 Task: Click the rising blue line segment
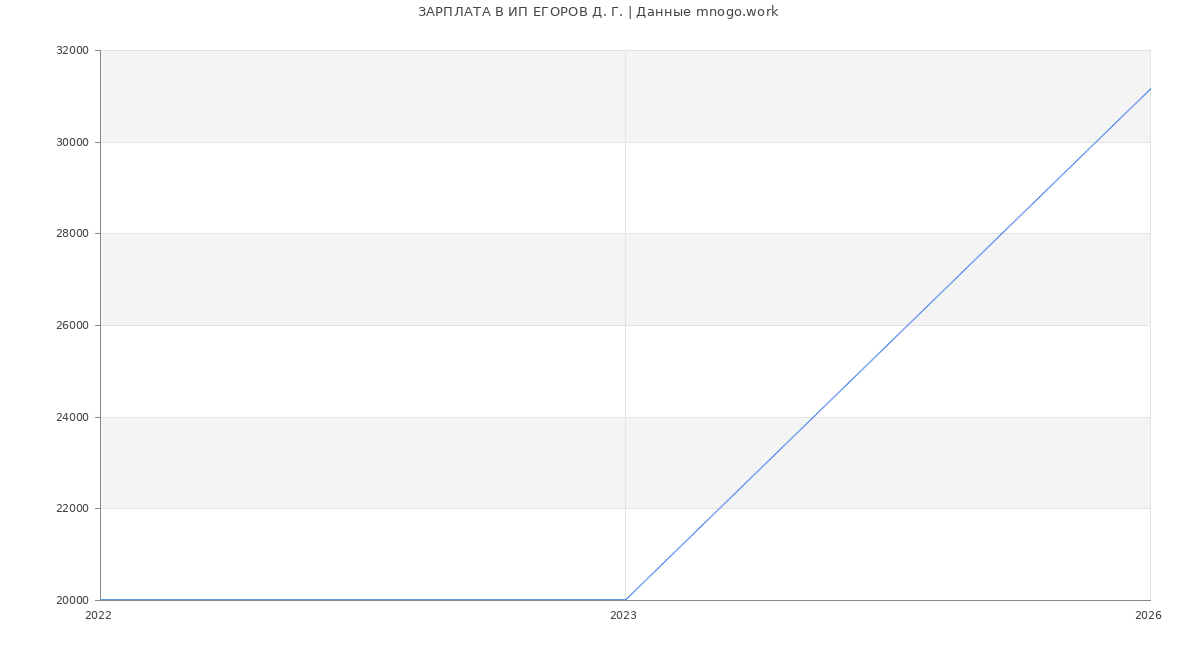pos(888,344)
